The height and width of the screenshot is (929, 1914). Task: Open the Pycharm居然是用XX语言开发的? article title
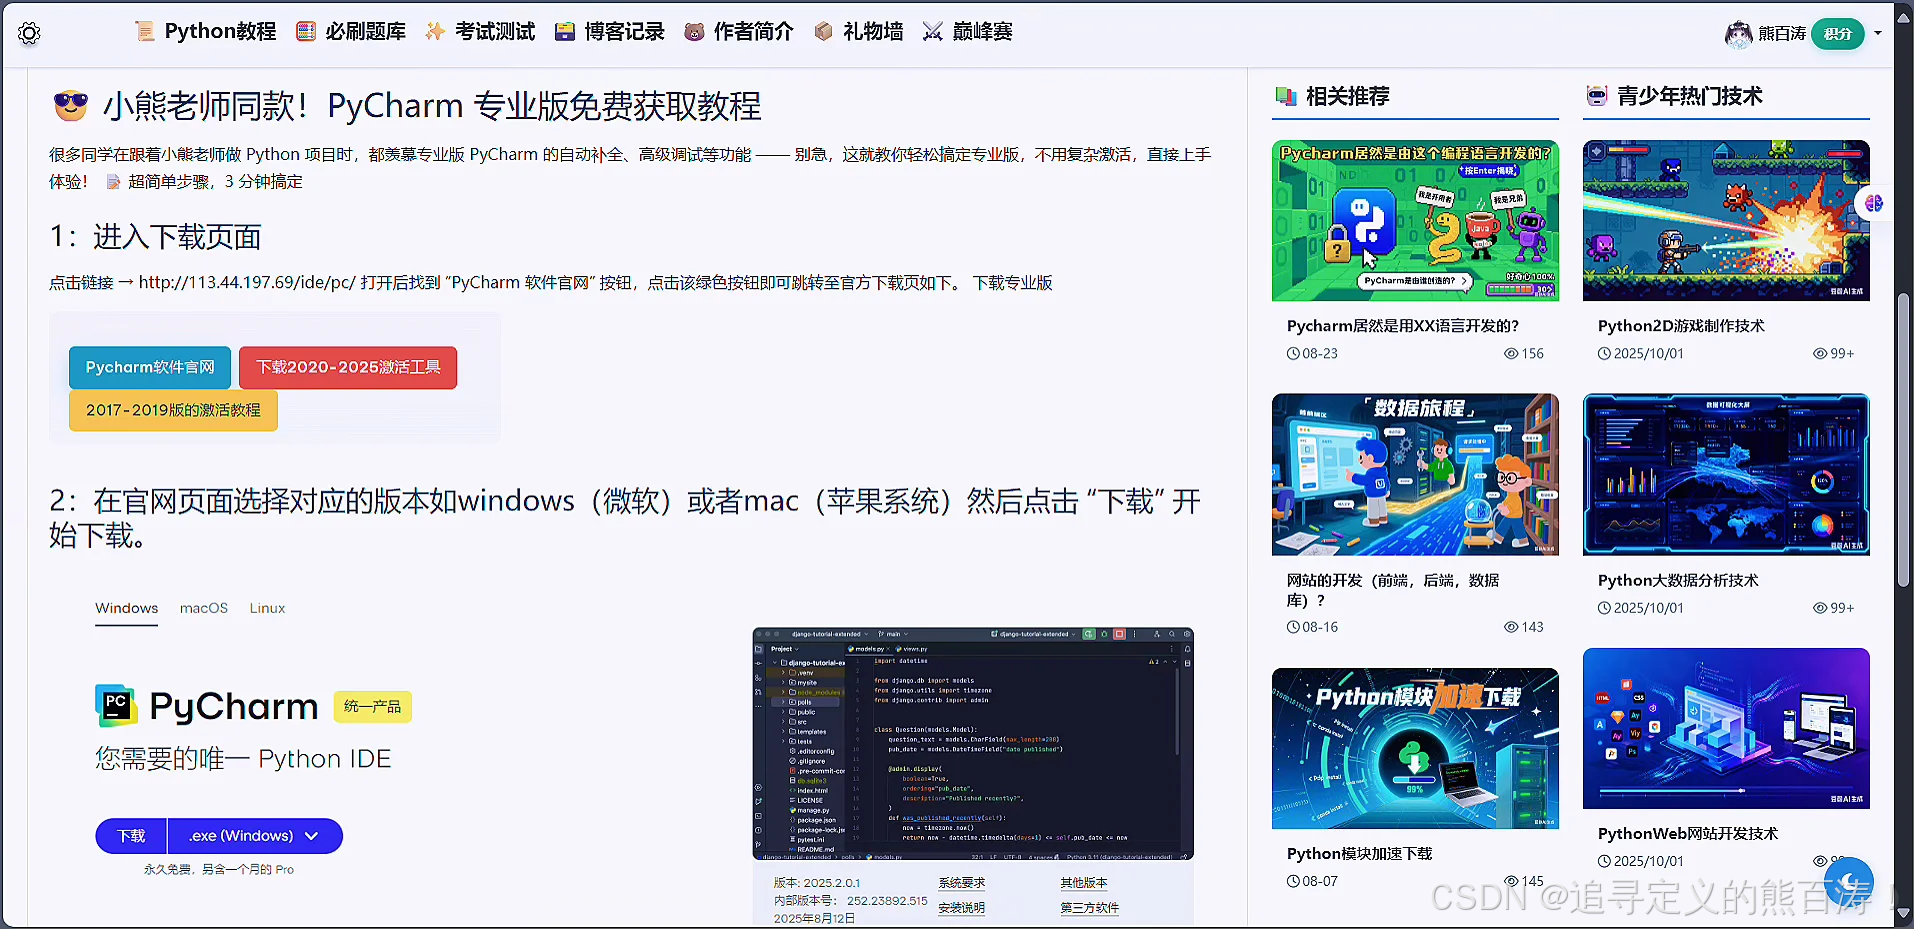tap(1403, 326)
